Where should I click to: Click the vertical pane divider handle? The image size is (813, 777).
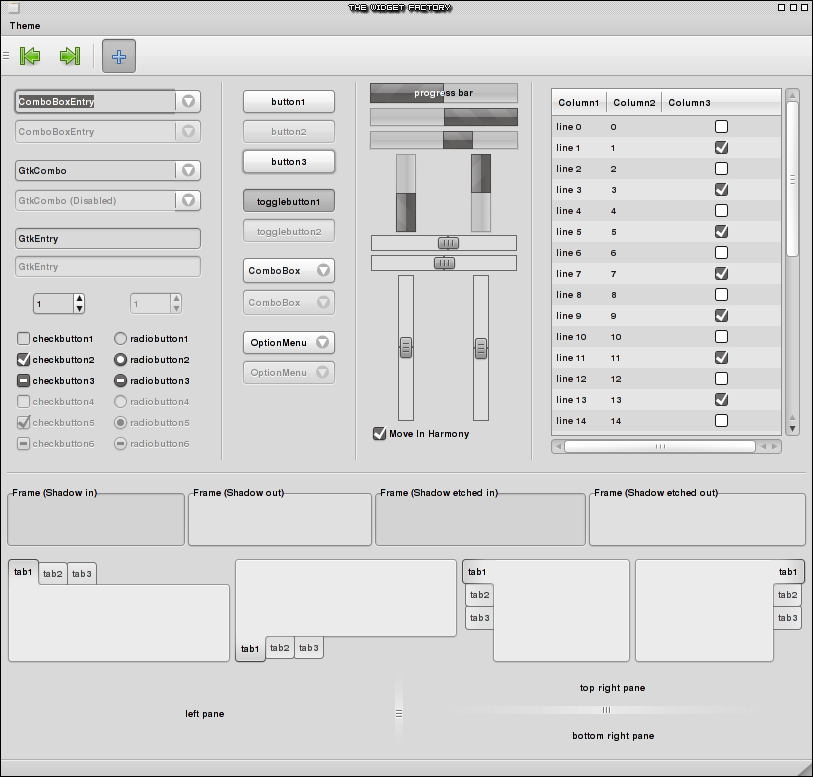(x=399, y=714)
